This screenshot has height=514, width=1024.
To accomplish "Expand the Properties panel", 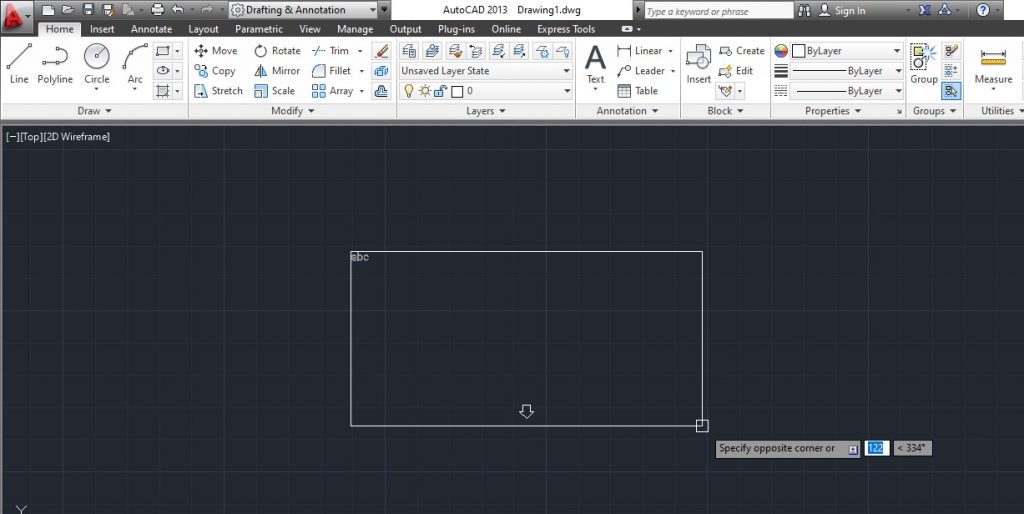I will (x=833, y=111).
